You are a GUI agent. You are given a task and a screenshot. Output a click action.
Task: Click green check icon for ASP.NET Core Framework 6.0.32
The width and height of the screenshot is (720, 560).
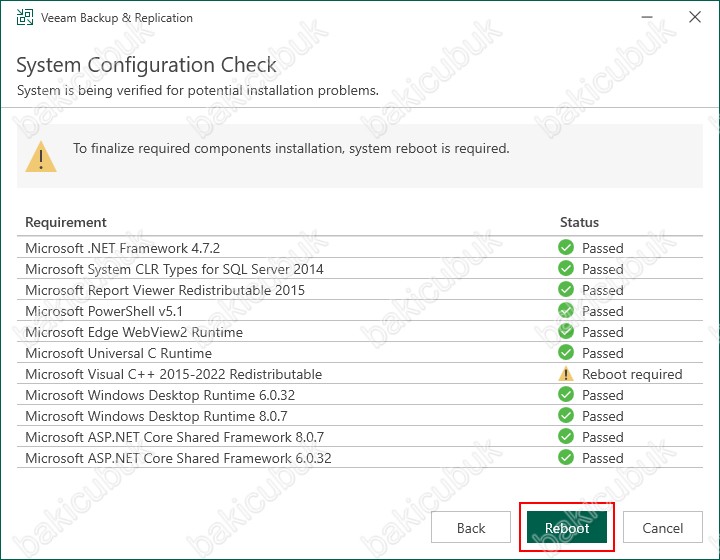click(x=566, y=458)
